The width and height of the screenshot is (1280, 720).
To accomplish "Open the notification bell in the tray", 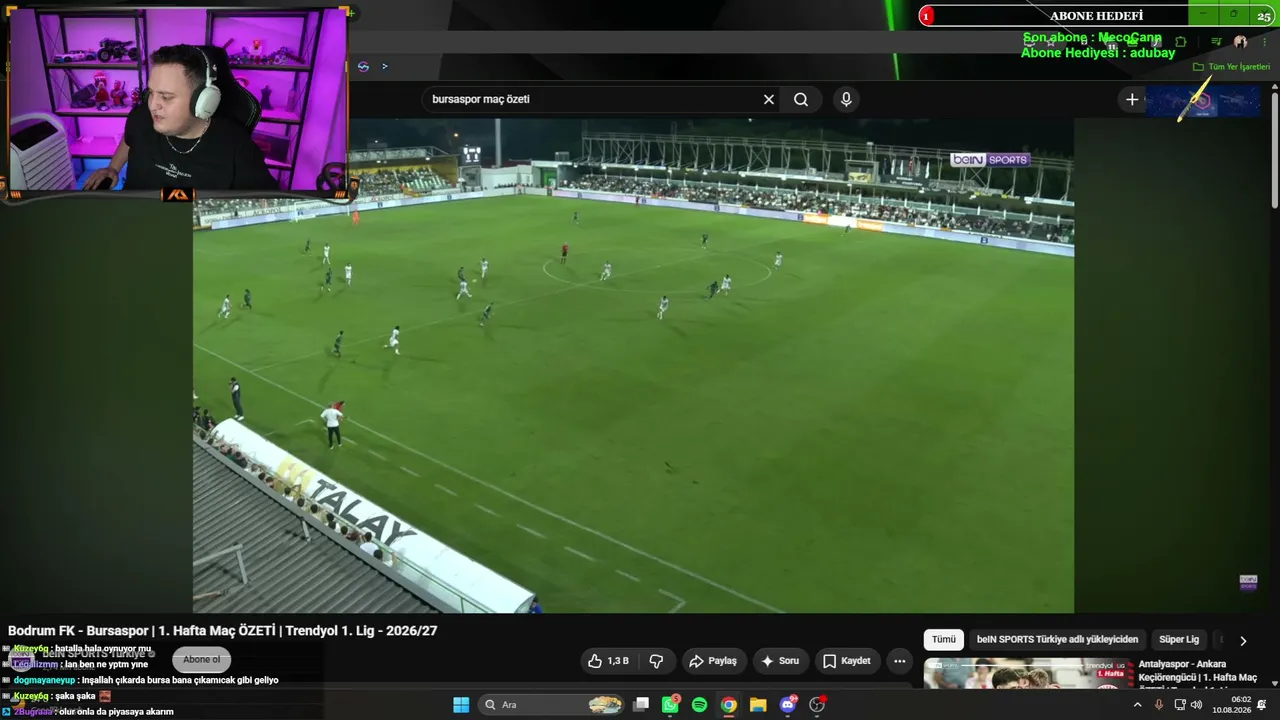I will point(1262,705).
